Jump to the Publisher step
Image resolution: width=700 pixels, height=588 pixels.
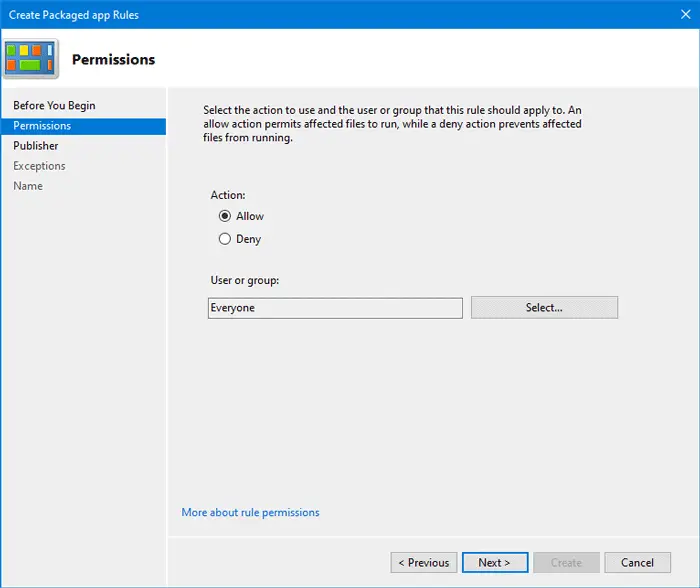[36, 146]
